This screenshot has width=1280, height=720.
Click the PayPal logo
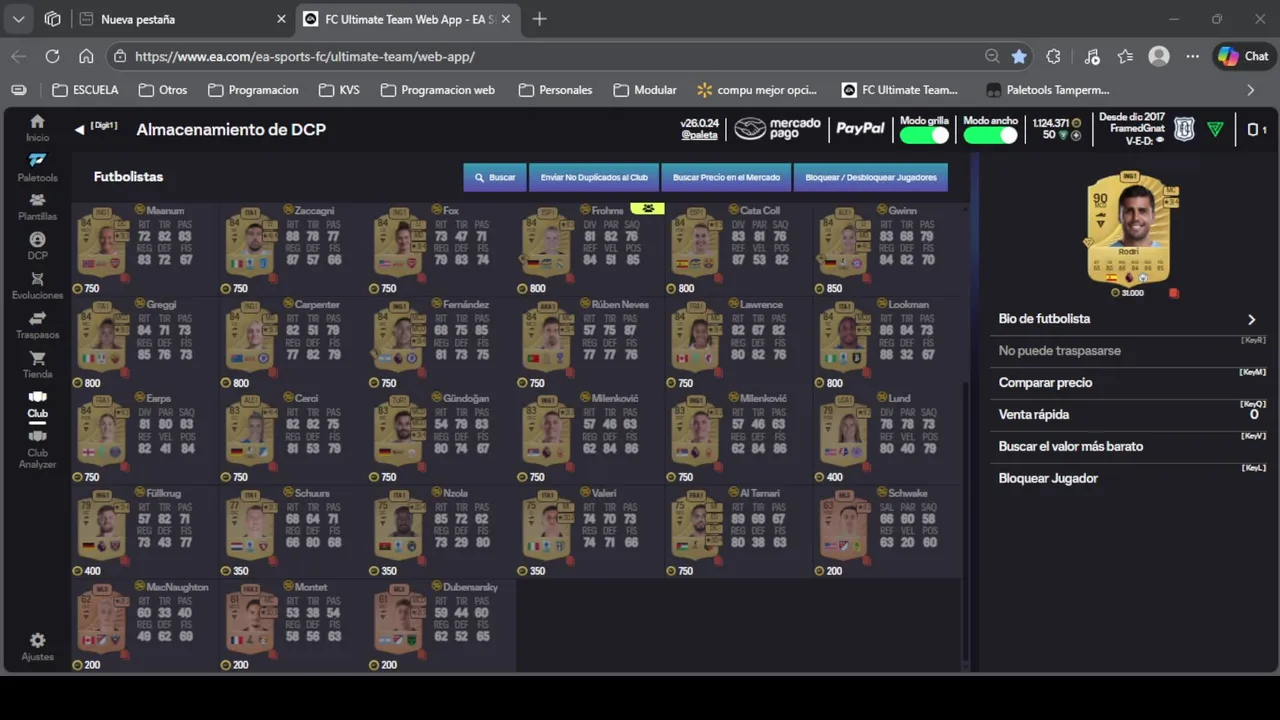coord(860,128)
